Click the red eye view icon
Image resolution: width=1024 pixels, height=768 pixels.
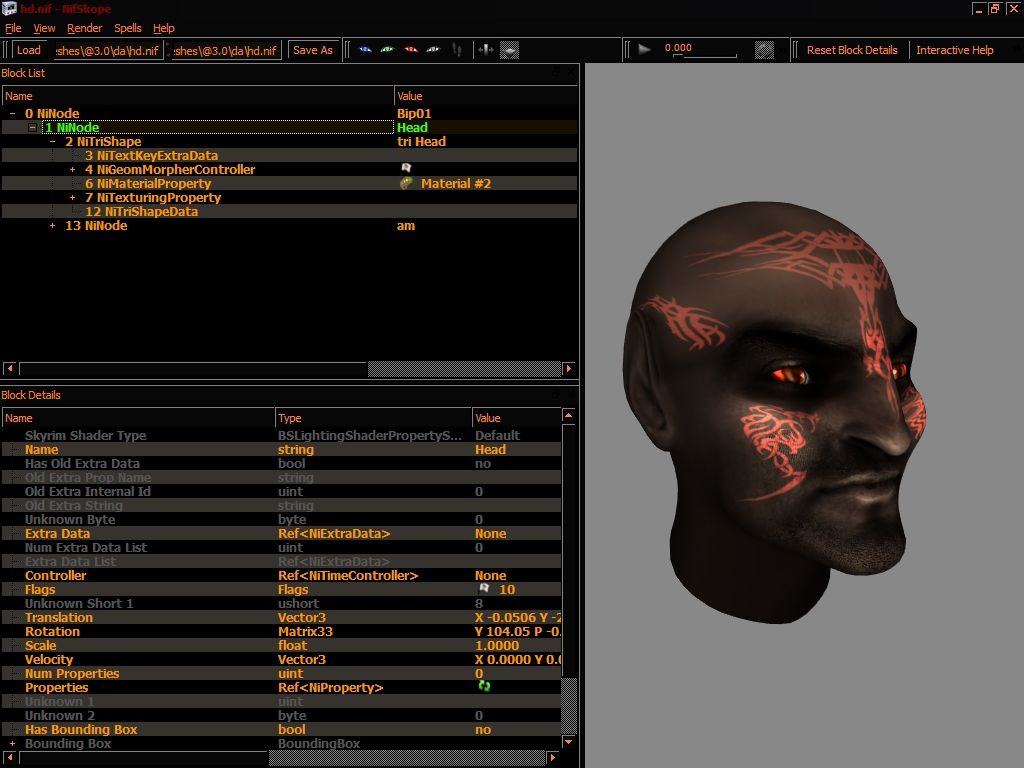pyautogui.click(x=411, y=50)
